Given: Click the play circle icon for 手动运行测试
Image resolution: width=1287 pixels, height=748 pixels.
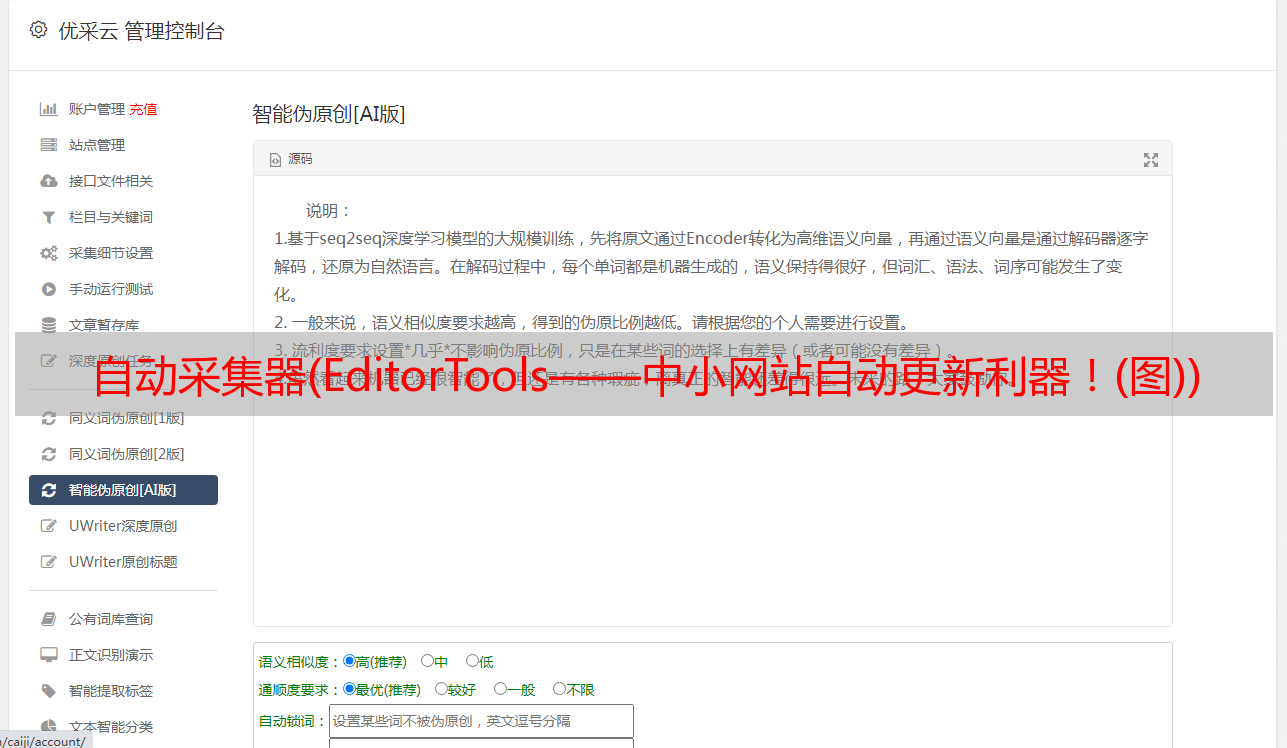Looking at the screenshot, I should coord(48,289).
